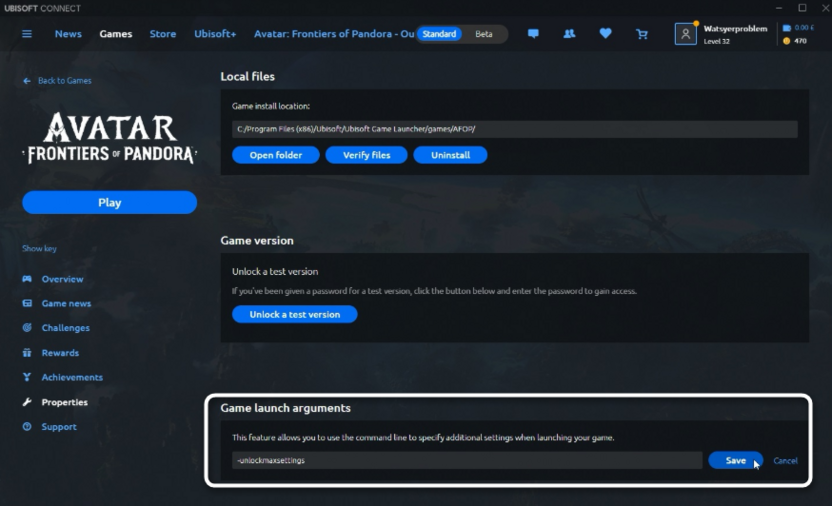Switch to Standard mode toggle
Viewport: 832px width, 506px height.
tap(439, 34)
